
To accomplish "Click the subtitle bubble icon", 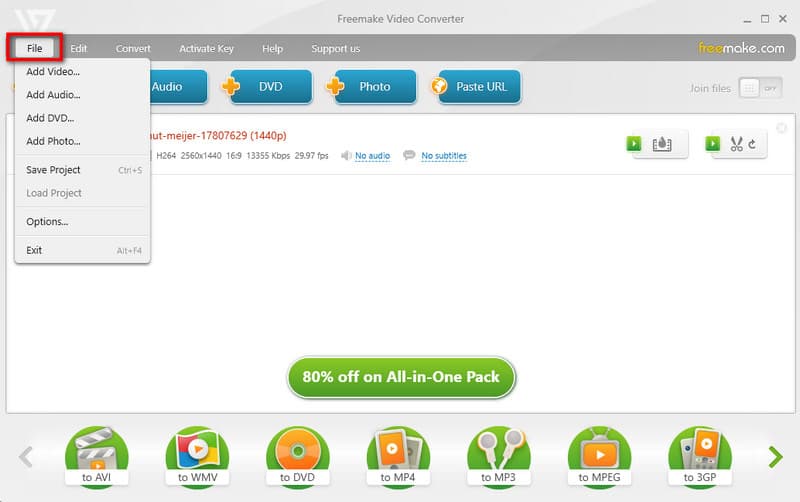I will coord(409,155).
